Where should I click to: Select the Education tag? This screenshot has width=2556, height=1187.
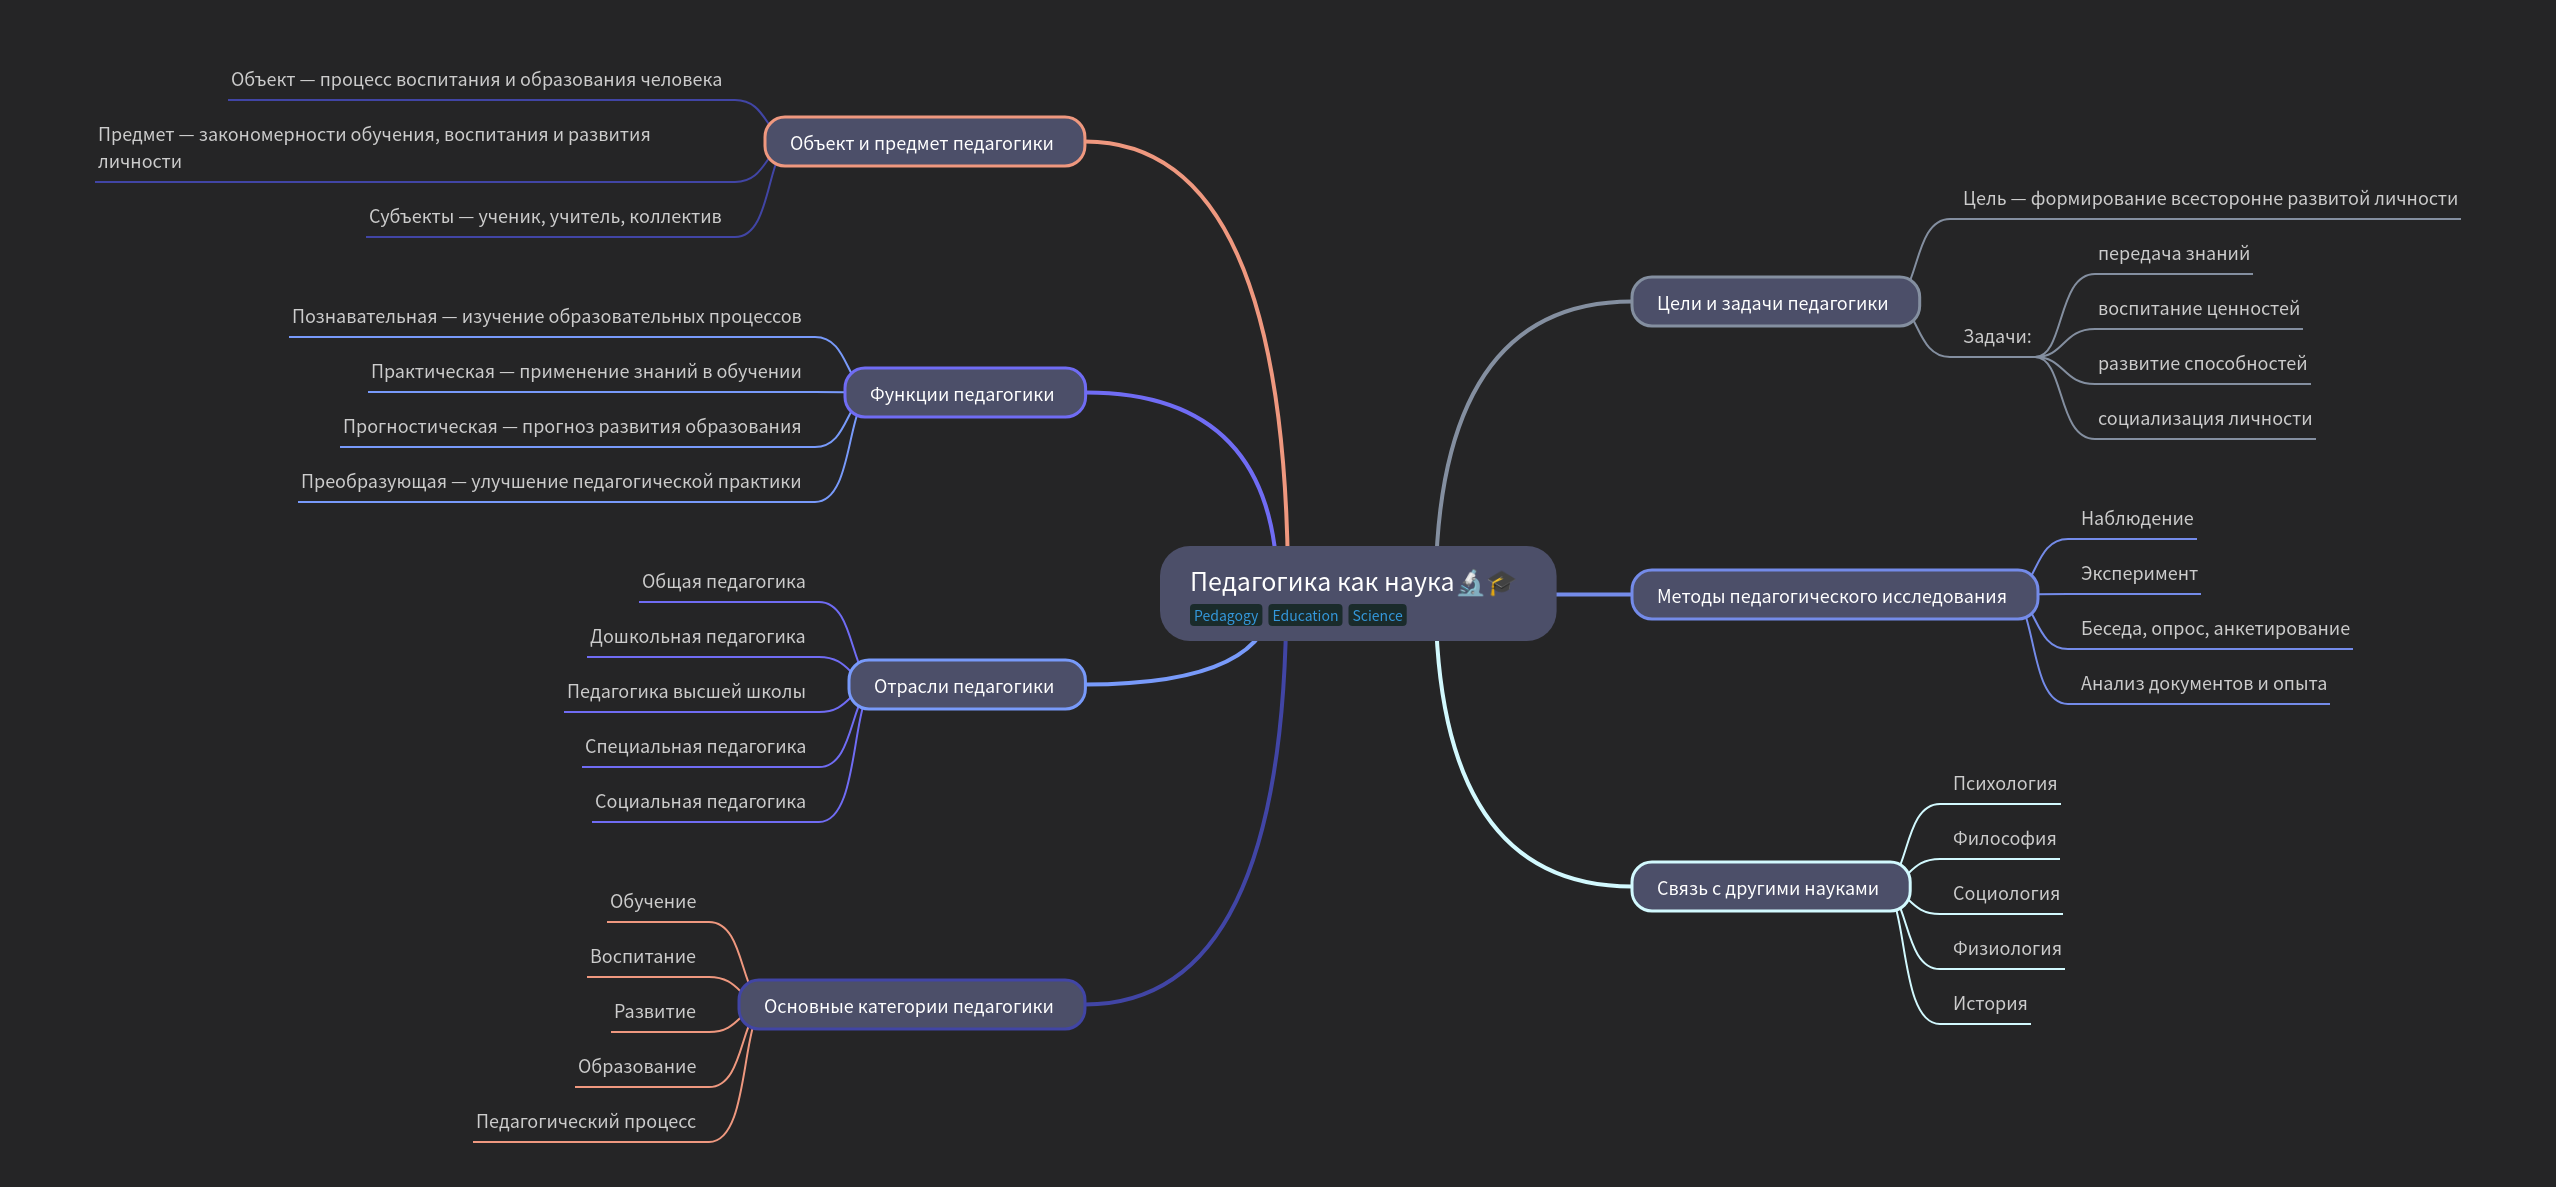[x=1304, y=616]
